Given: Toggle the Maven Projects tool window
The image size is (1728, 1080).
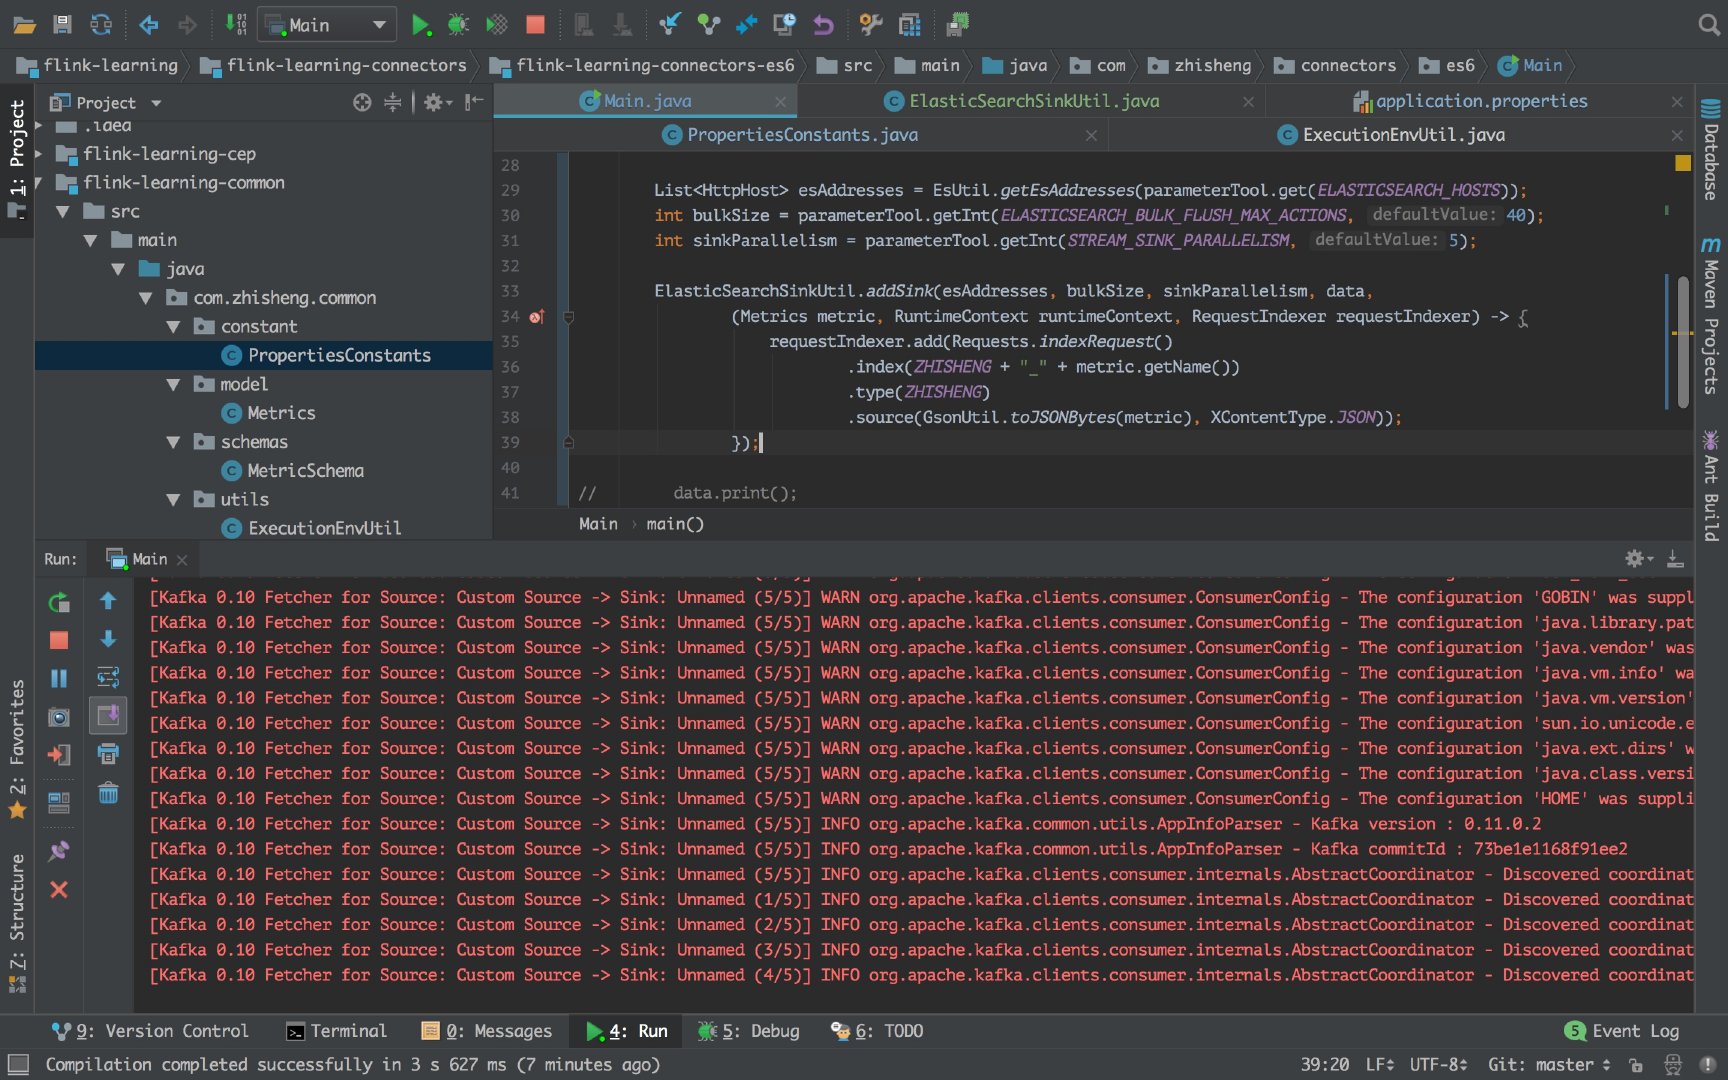Looking at the screenshot, I should point(1711,316).
